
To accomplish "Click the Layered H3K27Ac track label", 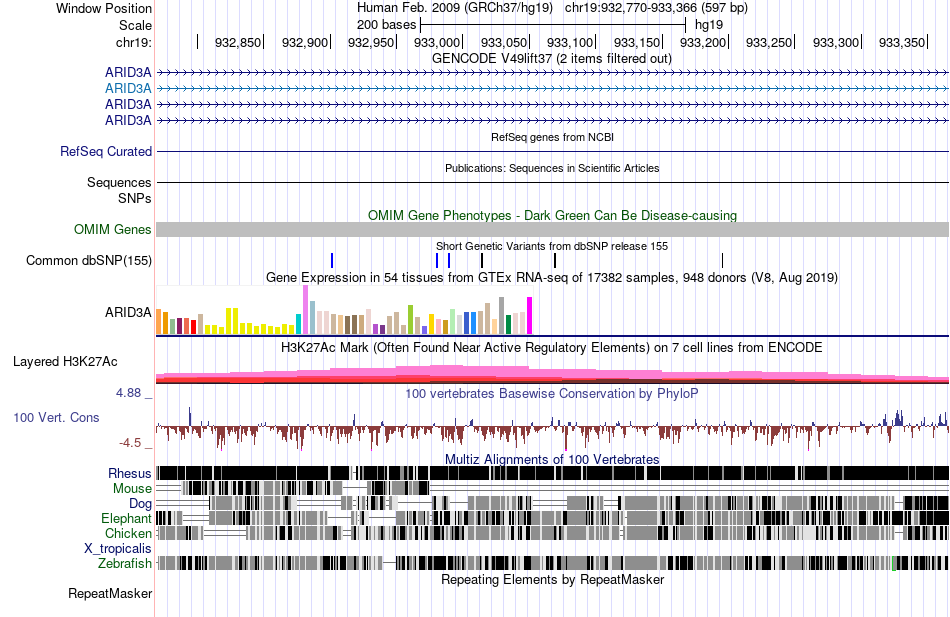I will coord(65,362).
